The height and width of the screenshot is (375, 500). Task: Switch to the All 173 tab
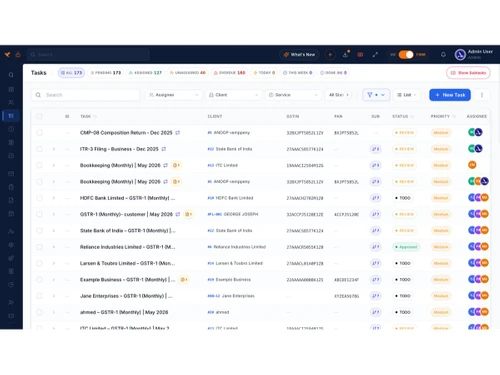coord(71,73)
